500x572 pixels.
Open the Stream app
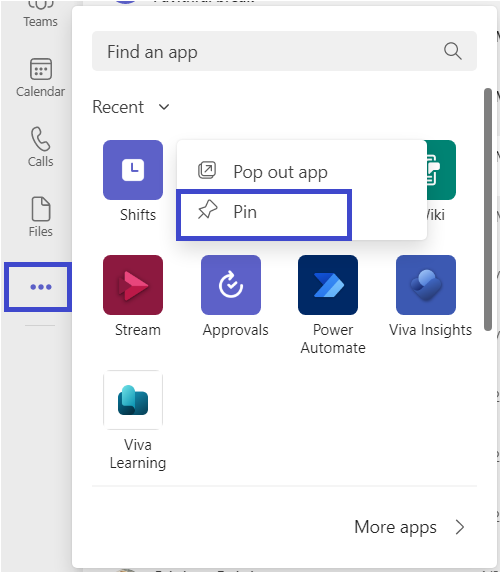coord(133,285)
